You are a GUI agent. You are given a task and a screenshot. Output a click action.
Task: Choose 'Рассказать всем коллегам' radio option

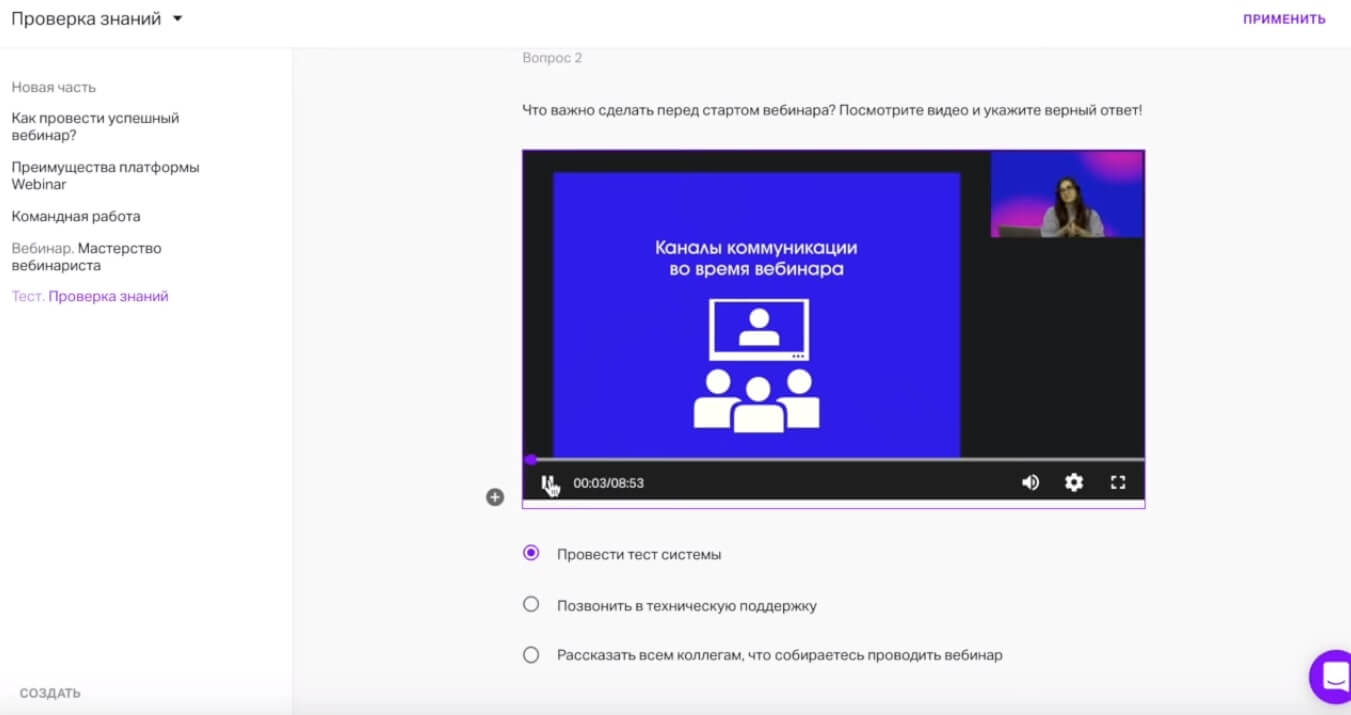tap(531, 655)
